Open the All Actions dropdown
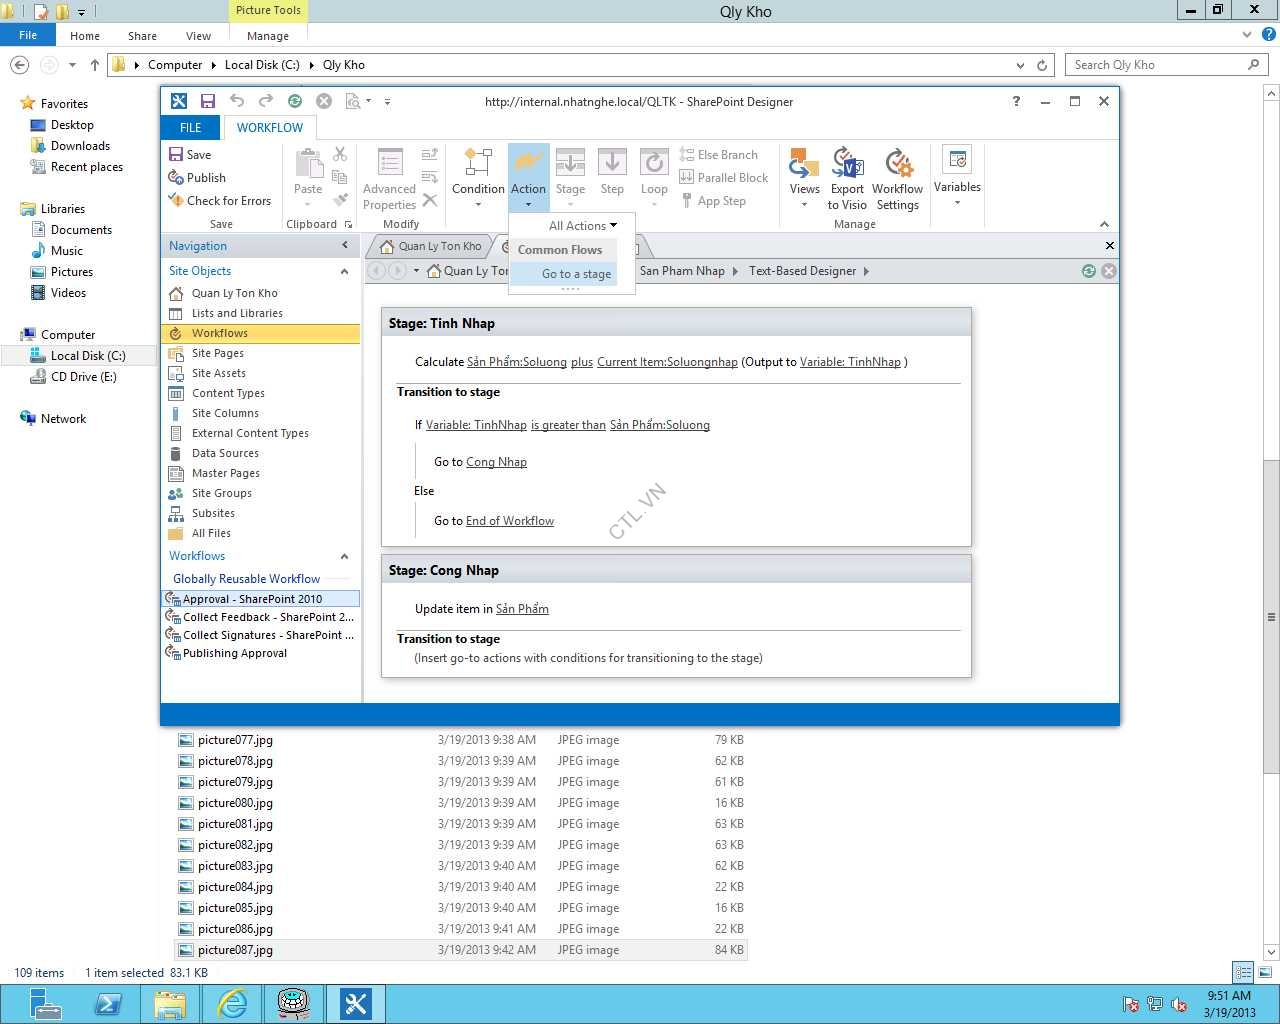 tap(582, 226)
